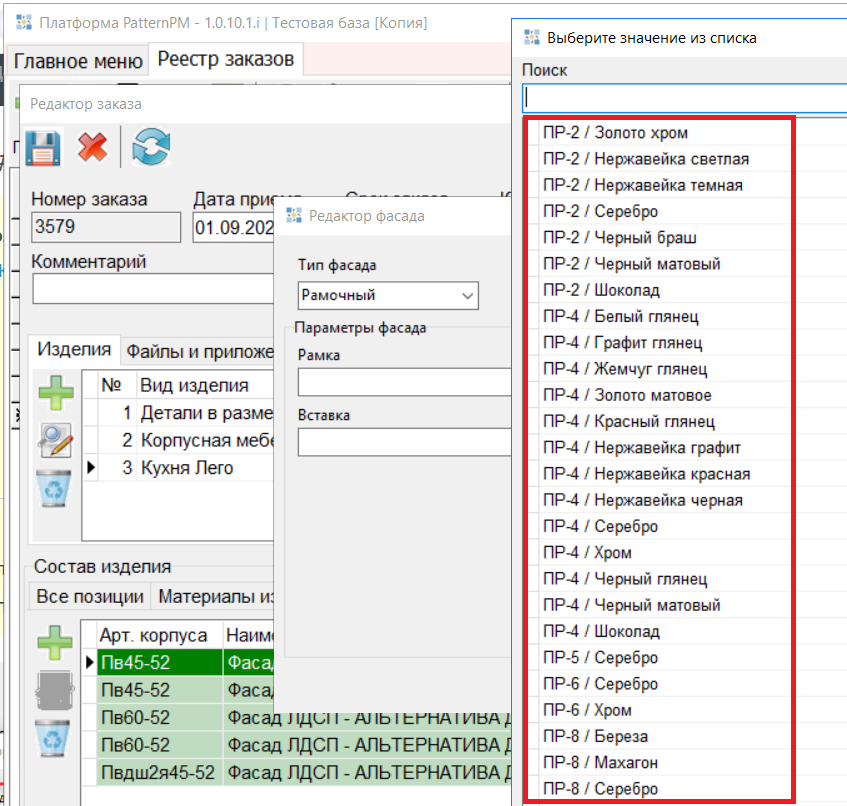
Task: Focus the Рамка input field
Action: tap(400, 382)
